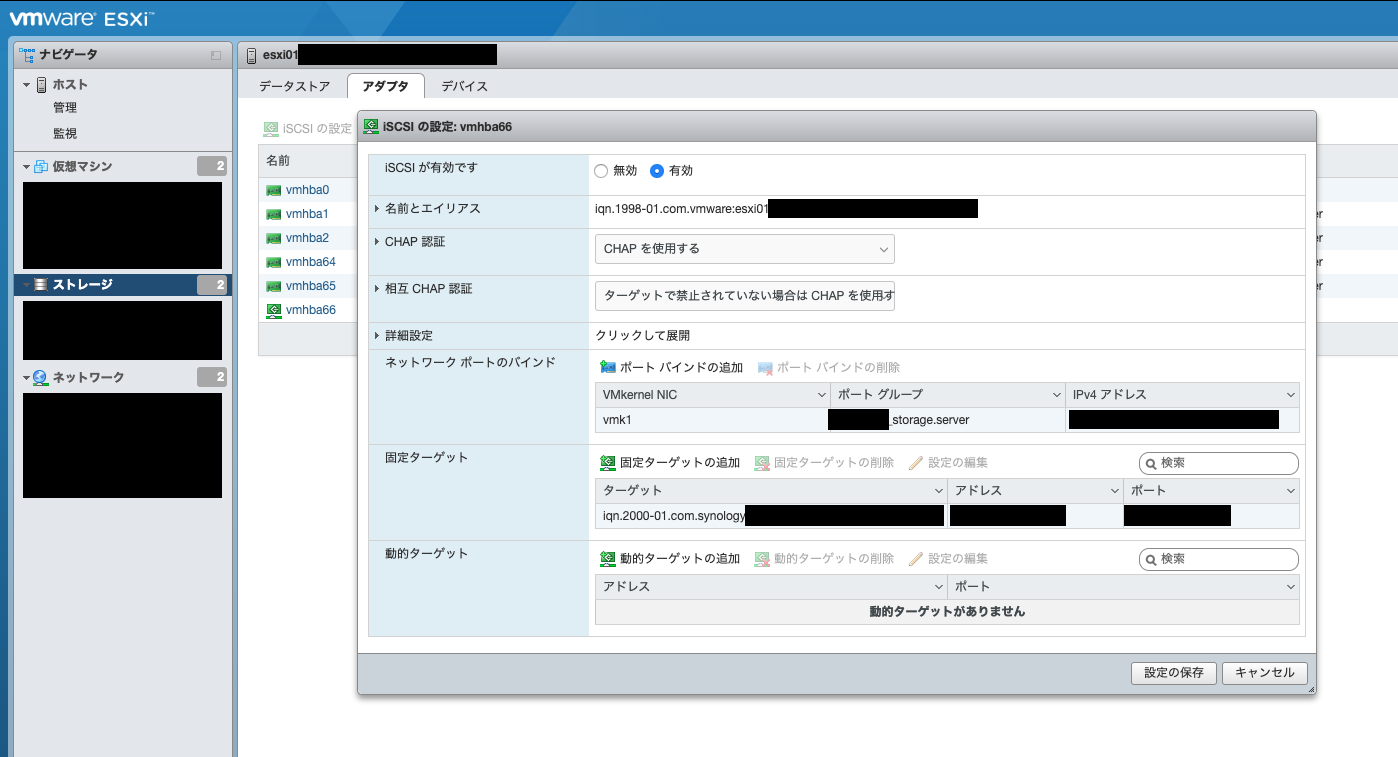Expand the 名前とエイリアス section
Image resolution: width=1398 pixels, height=757 pixels.
377,209
